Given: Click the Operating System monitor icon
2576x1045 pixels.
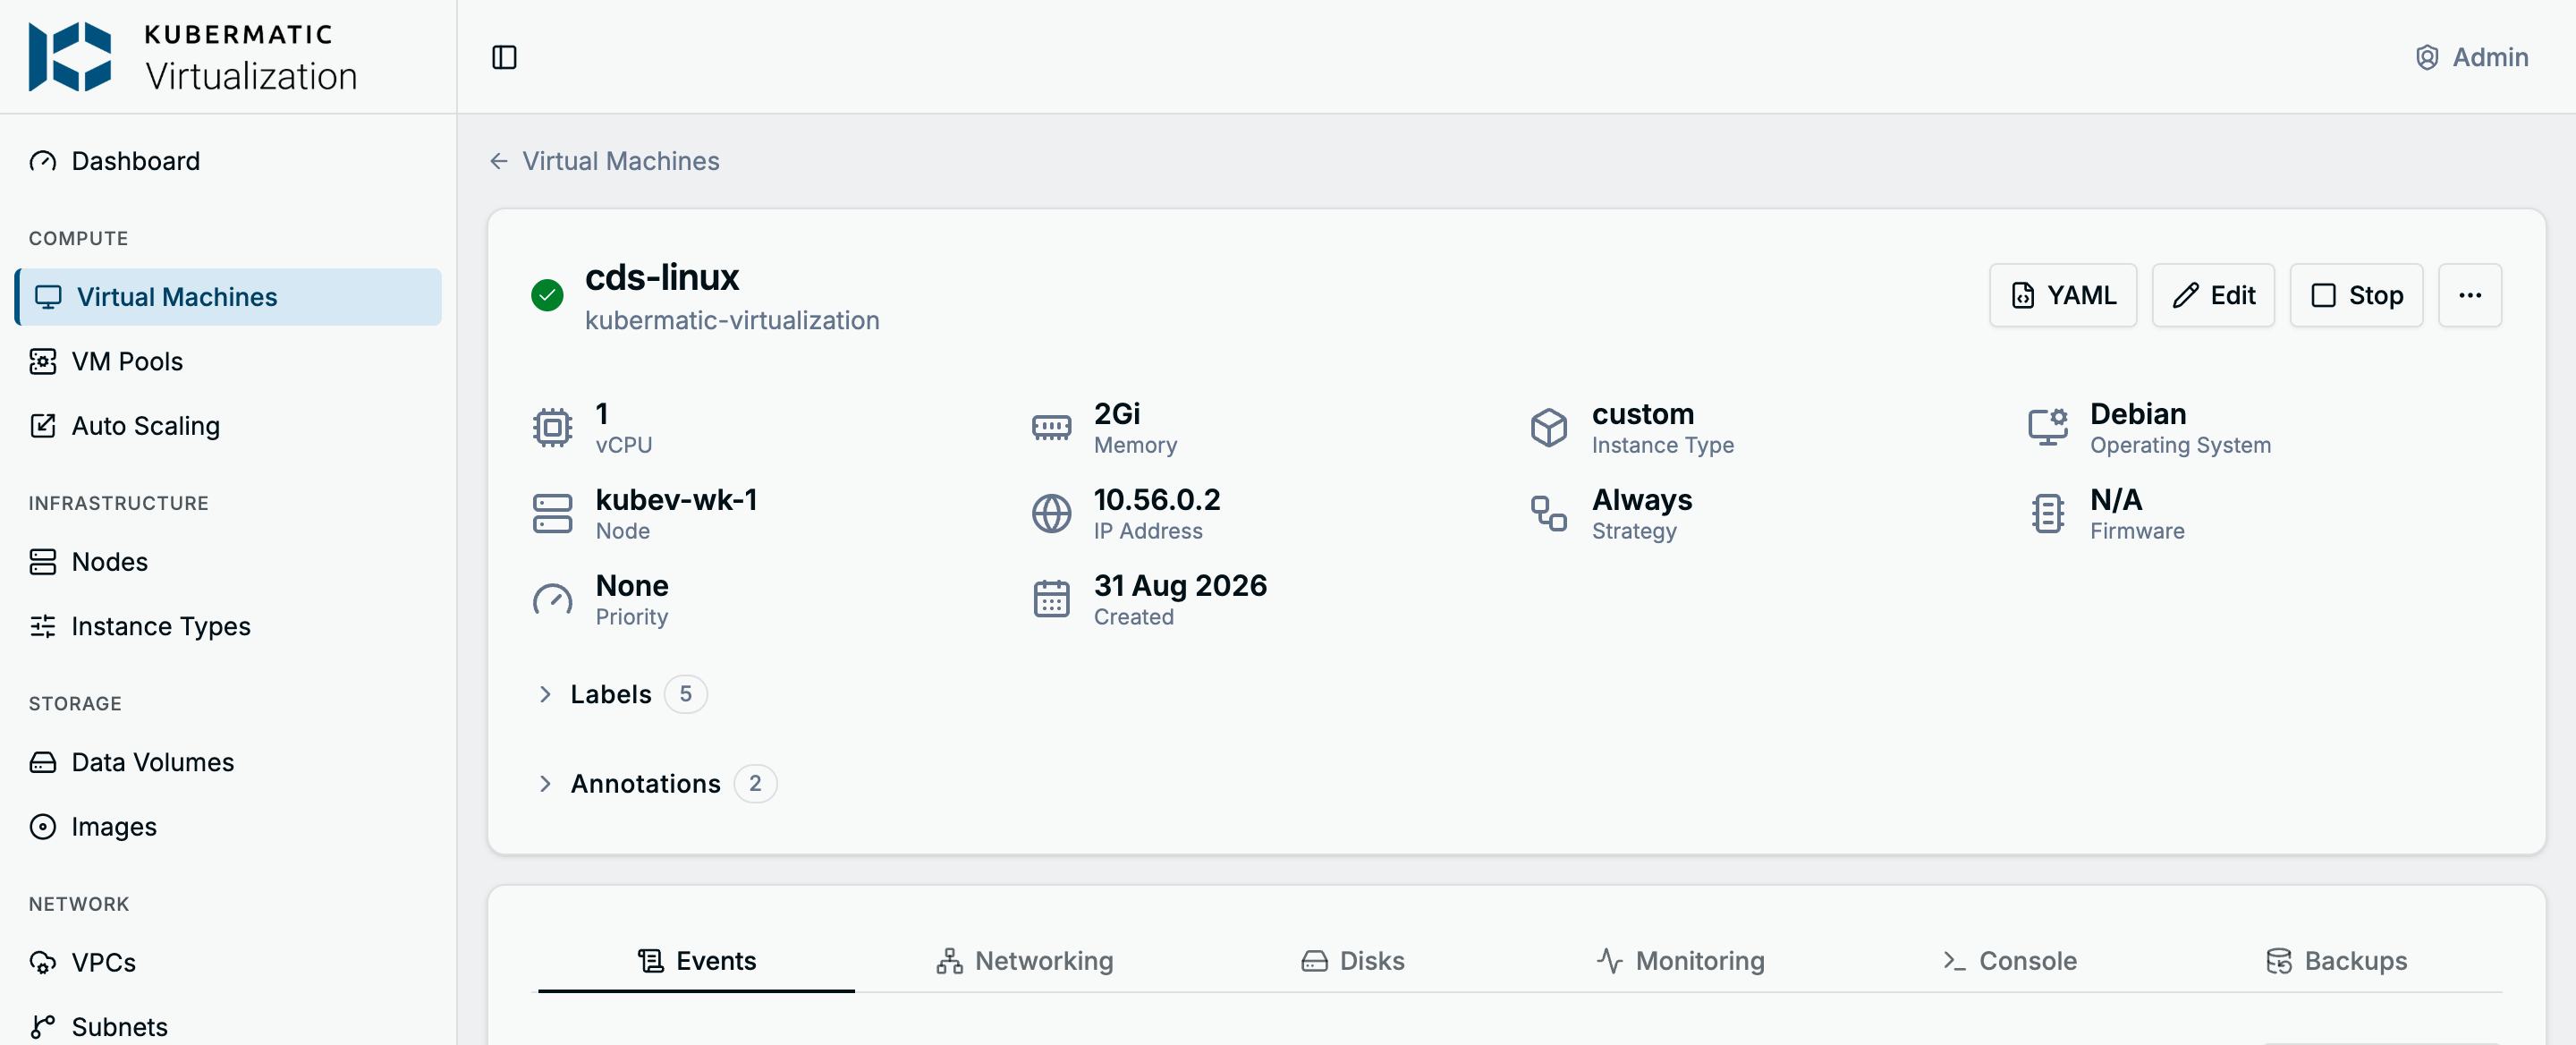Looking at the screenshot, I should (2047, 428).
